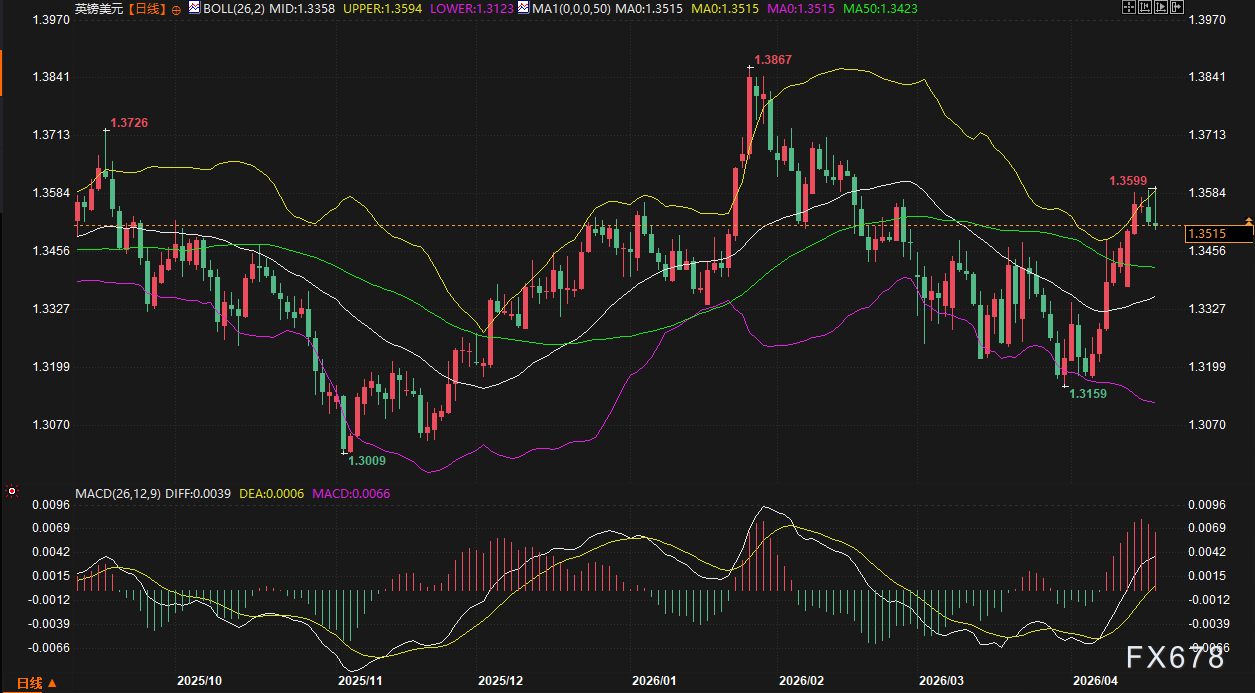Click the fourth chart tool icon at top right
Image resolution: width=1255 pixels, height=693 pixels.
coord(1175,8)
